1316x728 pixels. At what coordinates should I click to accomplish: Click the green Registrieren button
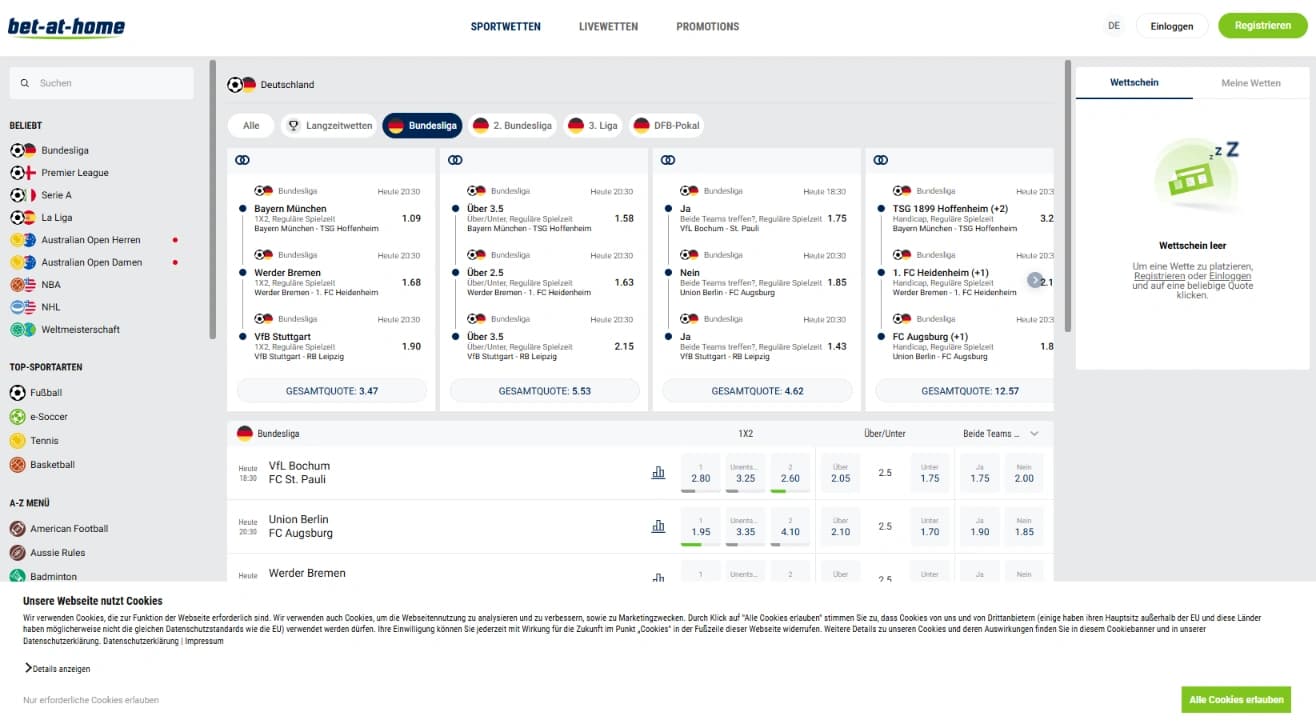[x=1262, y=26]
